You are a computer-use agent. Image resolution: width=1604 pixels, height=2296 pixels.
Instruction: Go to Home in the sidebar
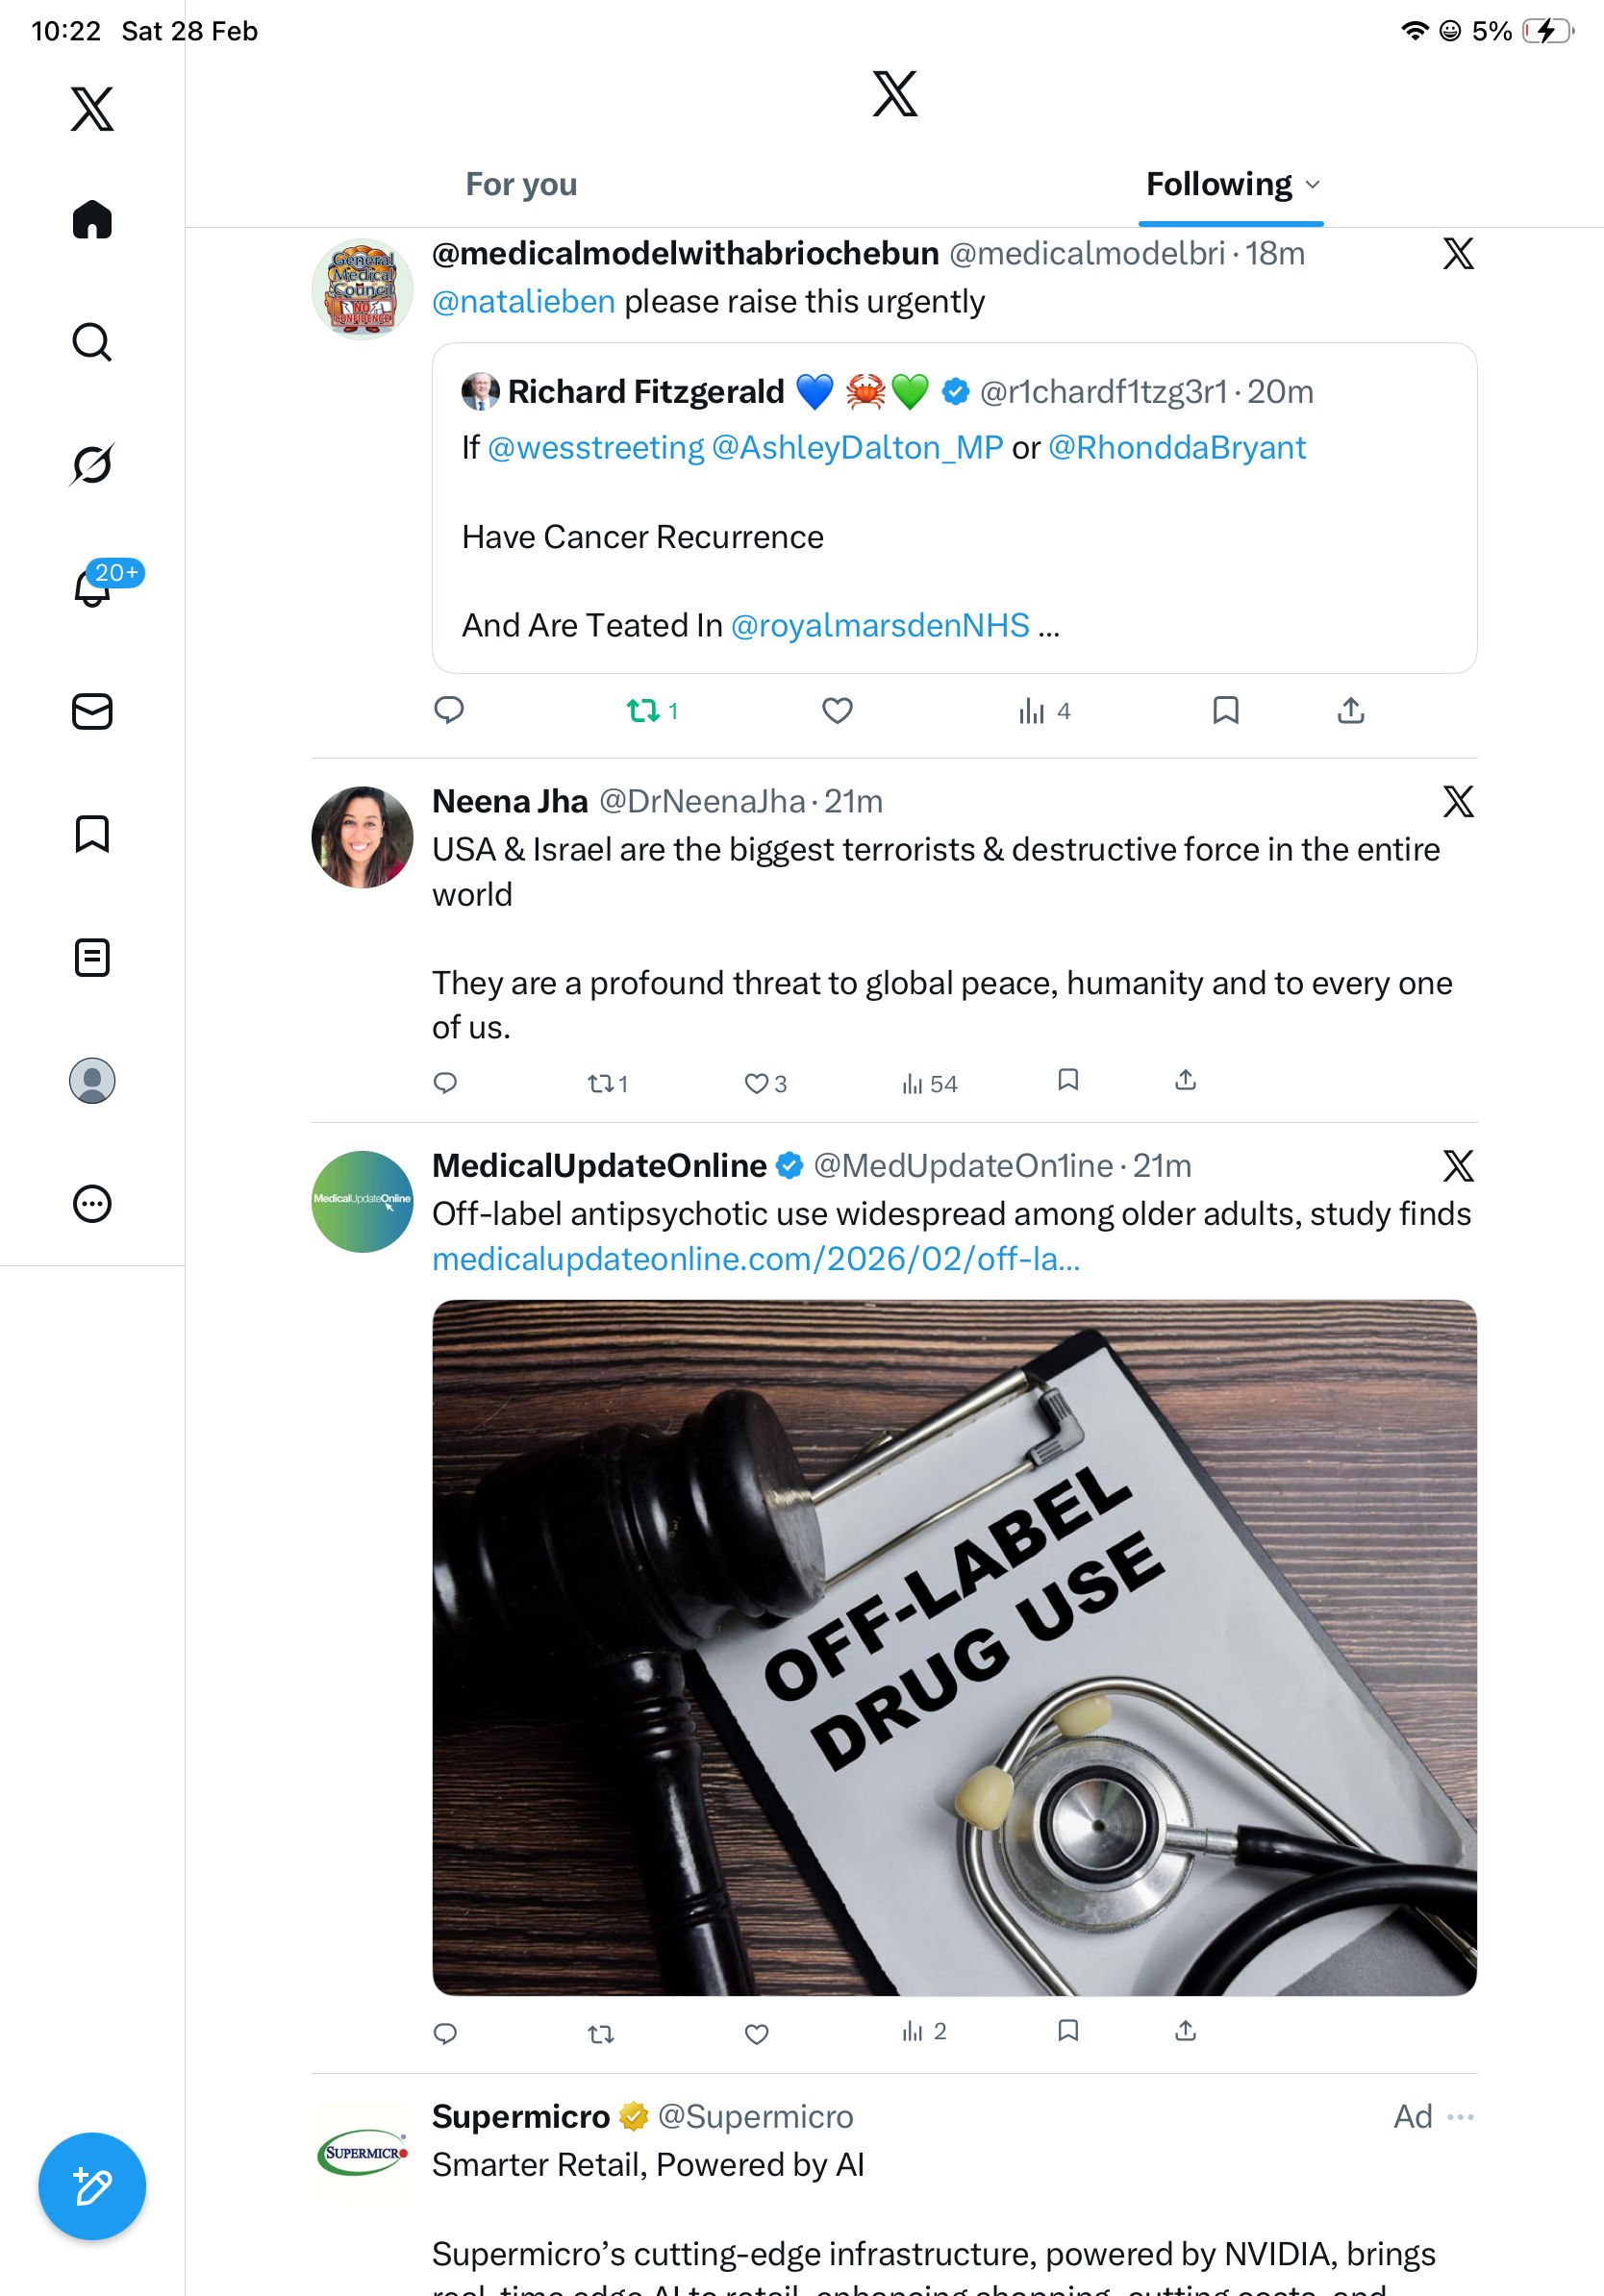pos(92,219)
